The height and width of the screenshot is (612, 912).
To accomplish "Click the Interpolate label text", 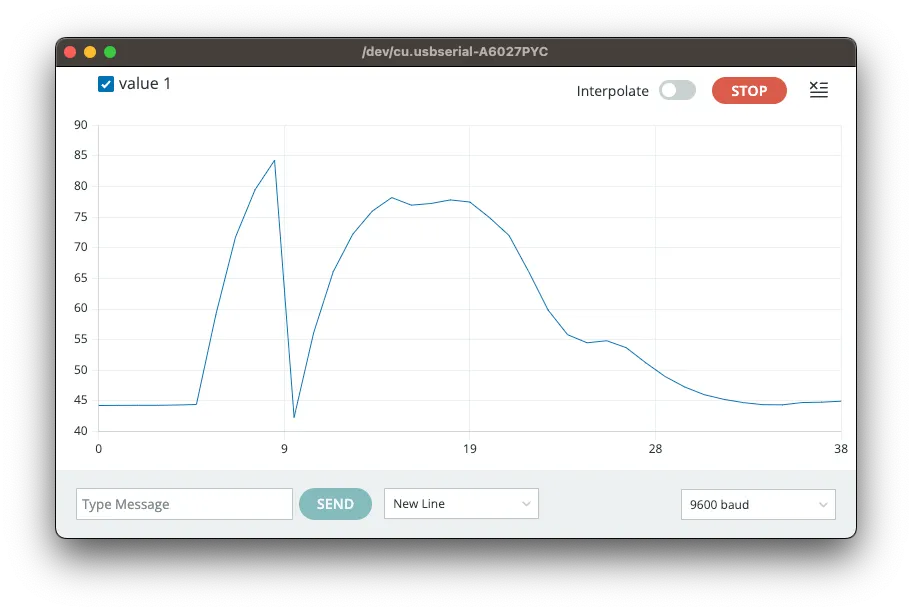I will coord(612,91).
